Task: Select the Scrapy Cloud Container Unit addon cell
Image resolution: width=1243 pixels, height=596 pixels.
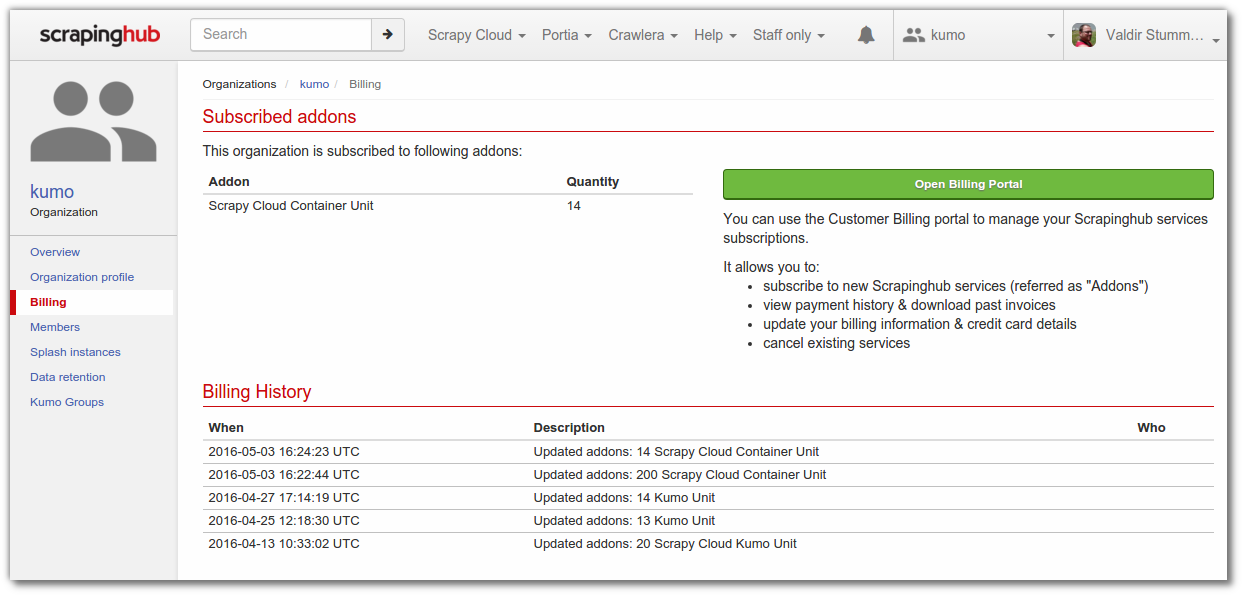Action: pyautogui.click(x=291, y=206)
